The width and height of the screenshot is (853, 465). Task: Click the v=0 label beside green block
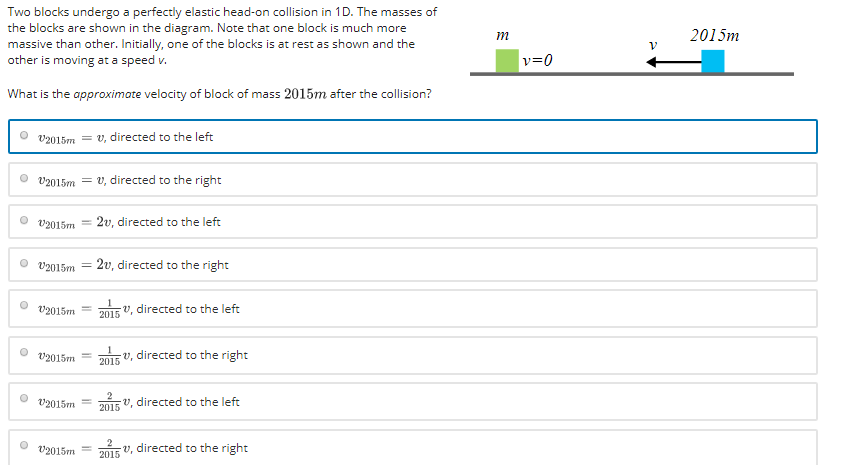pos(537,61)
